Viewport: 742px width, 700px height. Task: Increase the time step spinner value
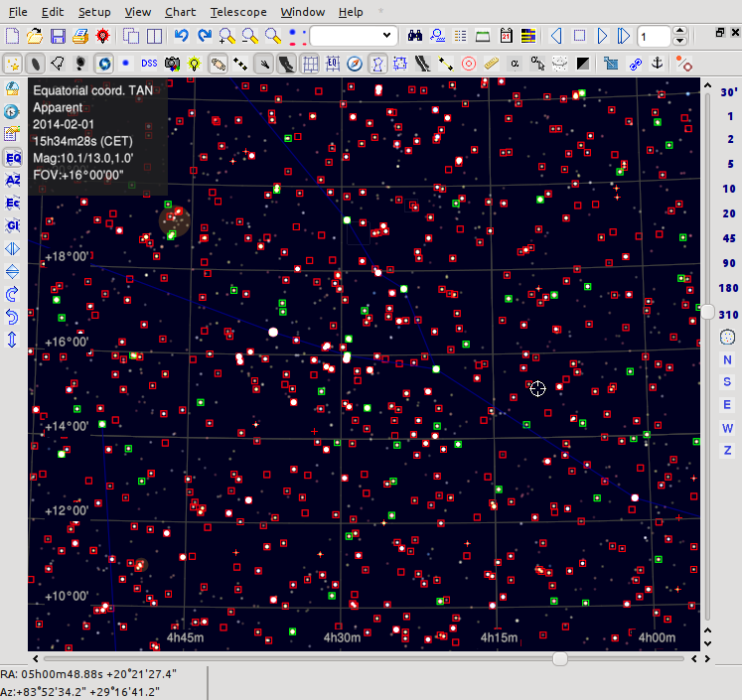pos(680,31)
